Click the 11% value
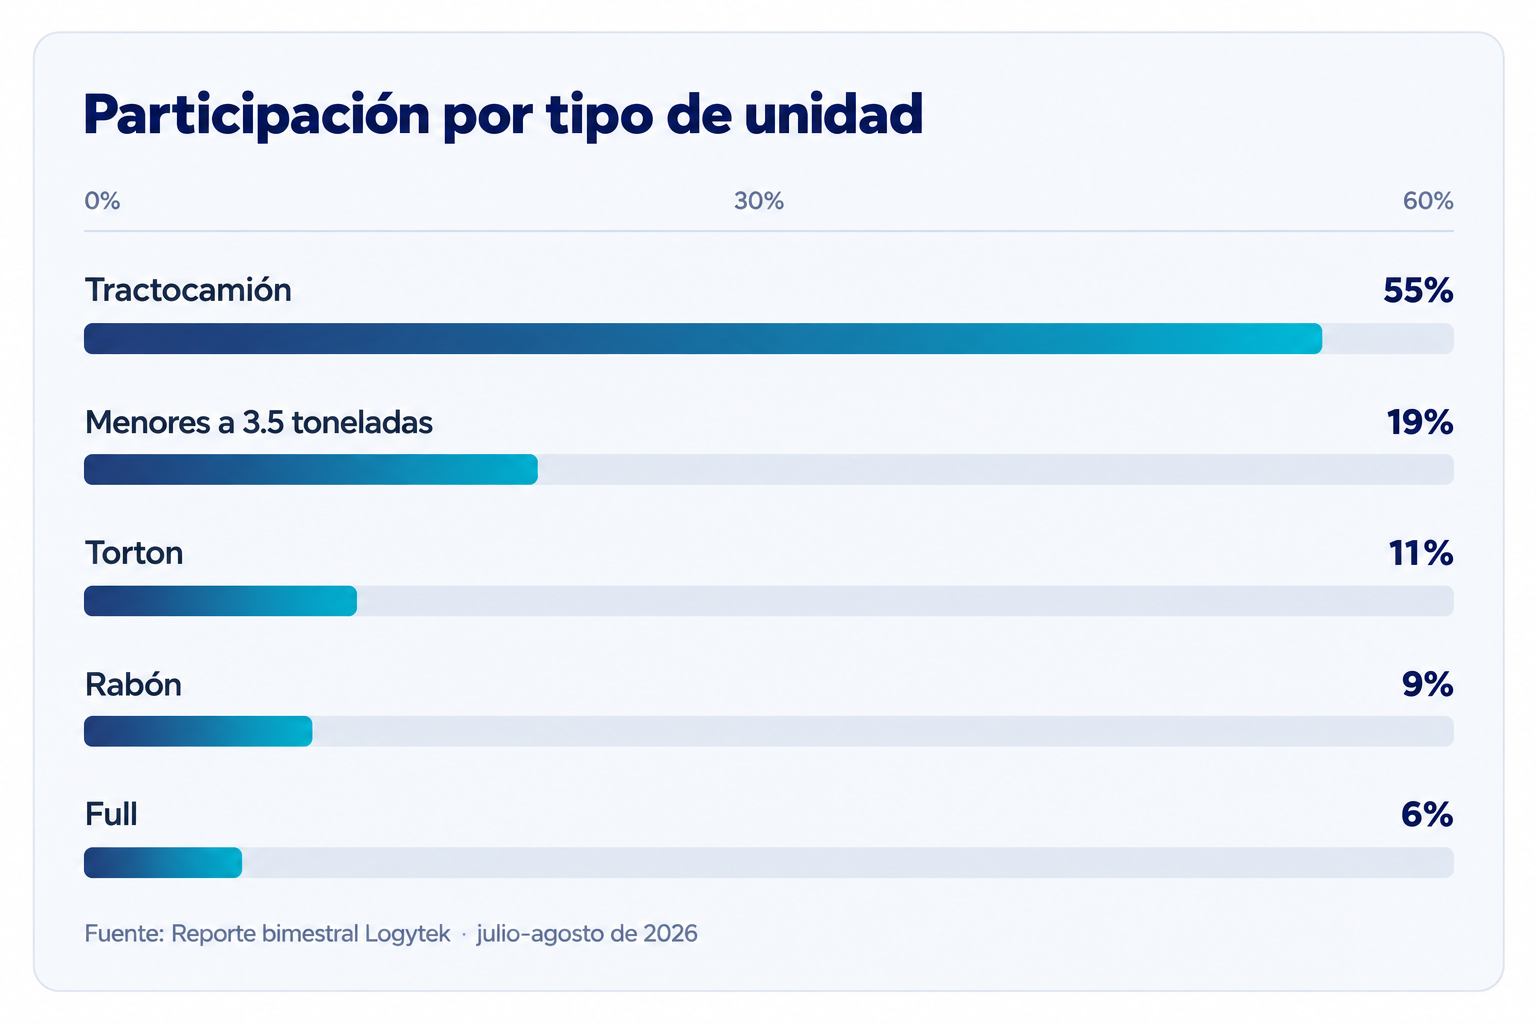Image resolution: width=1536 pixels, height=1024 pixels. (x=1421, y=553)
